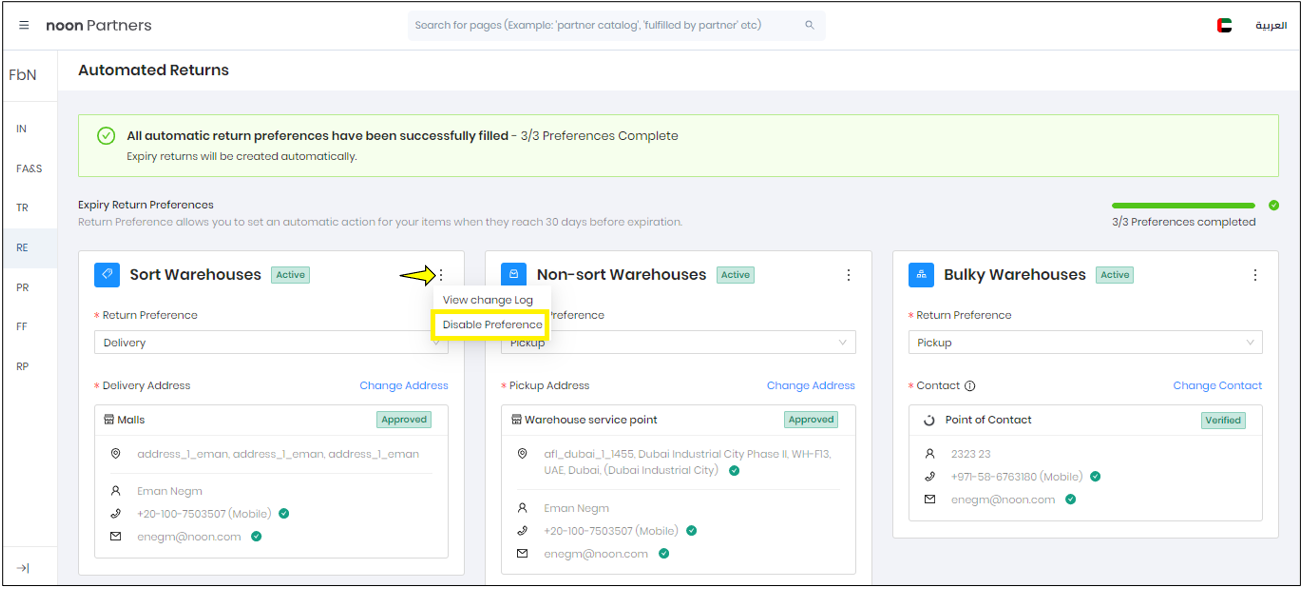The width and height of the screenshot is (1303, 590).
Task: Click the green success checkmark icon in banner
Action: (106, 136)
